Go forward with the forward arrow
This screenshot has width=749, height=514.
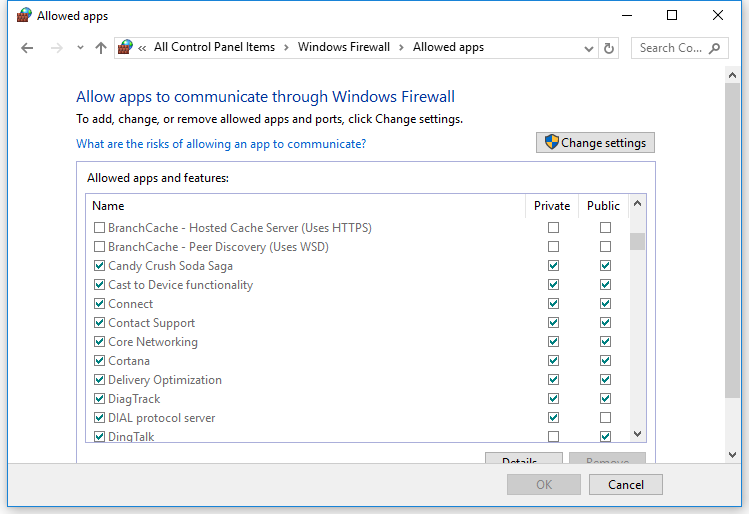[x=56, y=48]
